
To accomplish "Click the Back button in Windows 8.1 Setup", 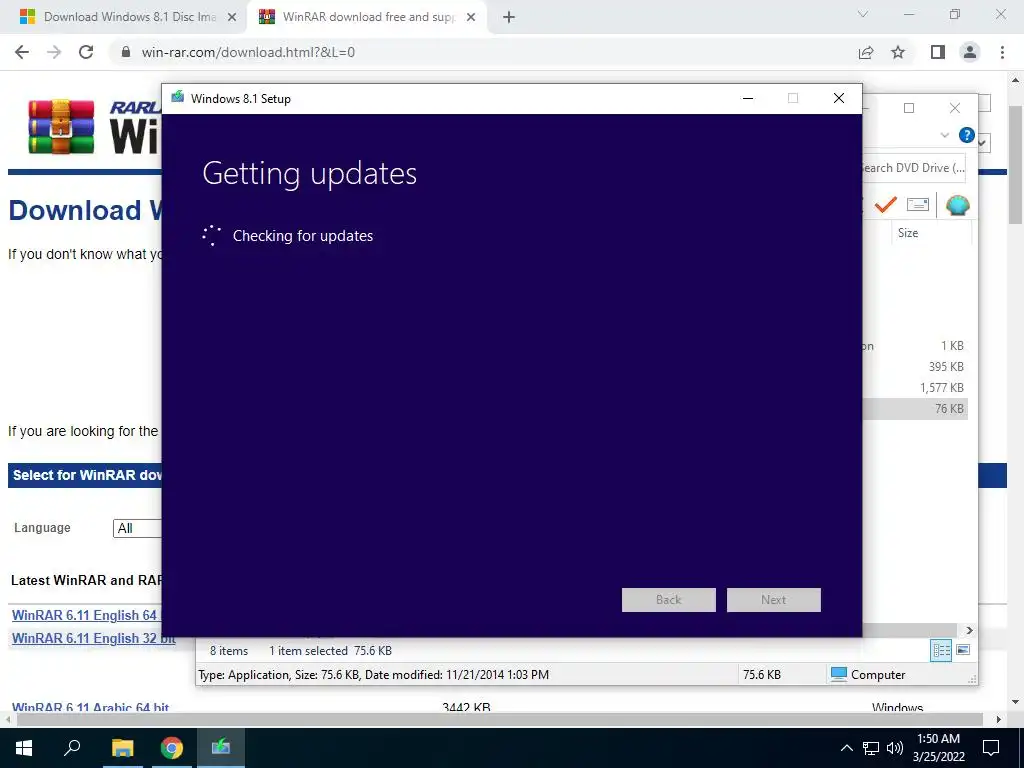I will [669, 600].
